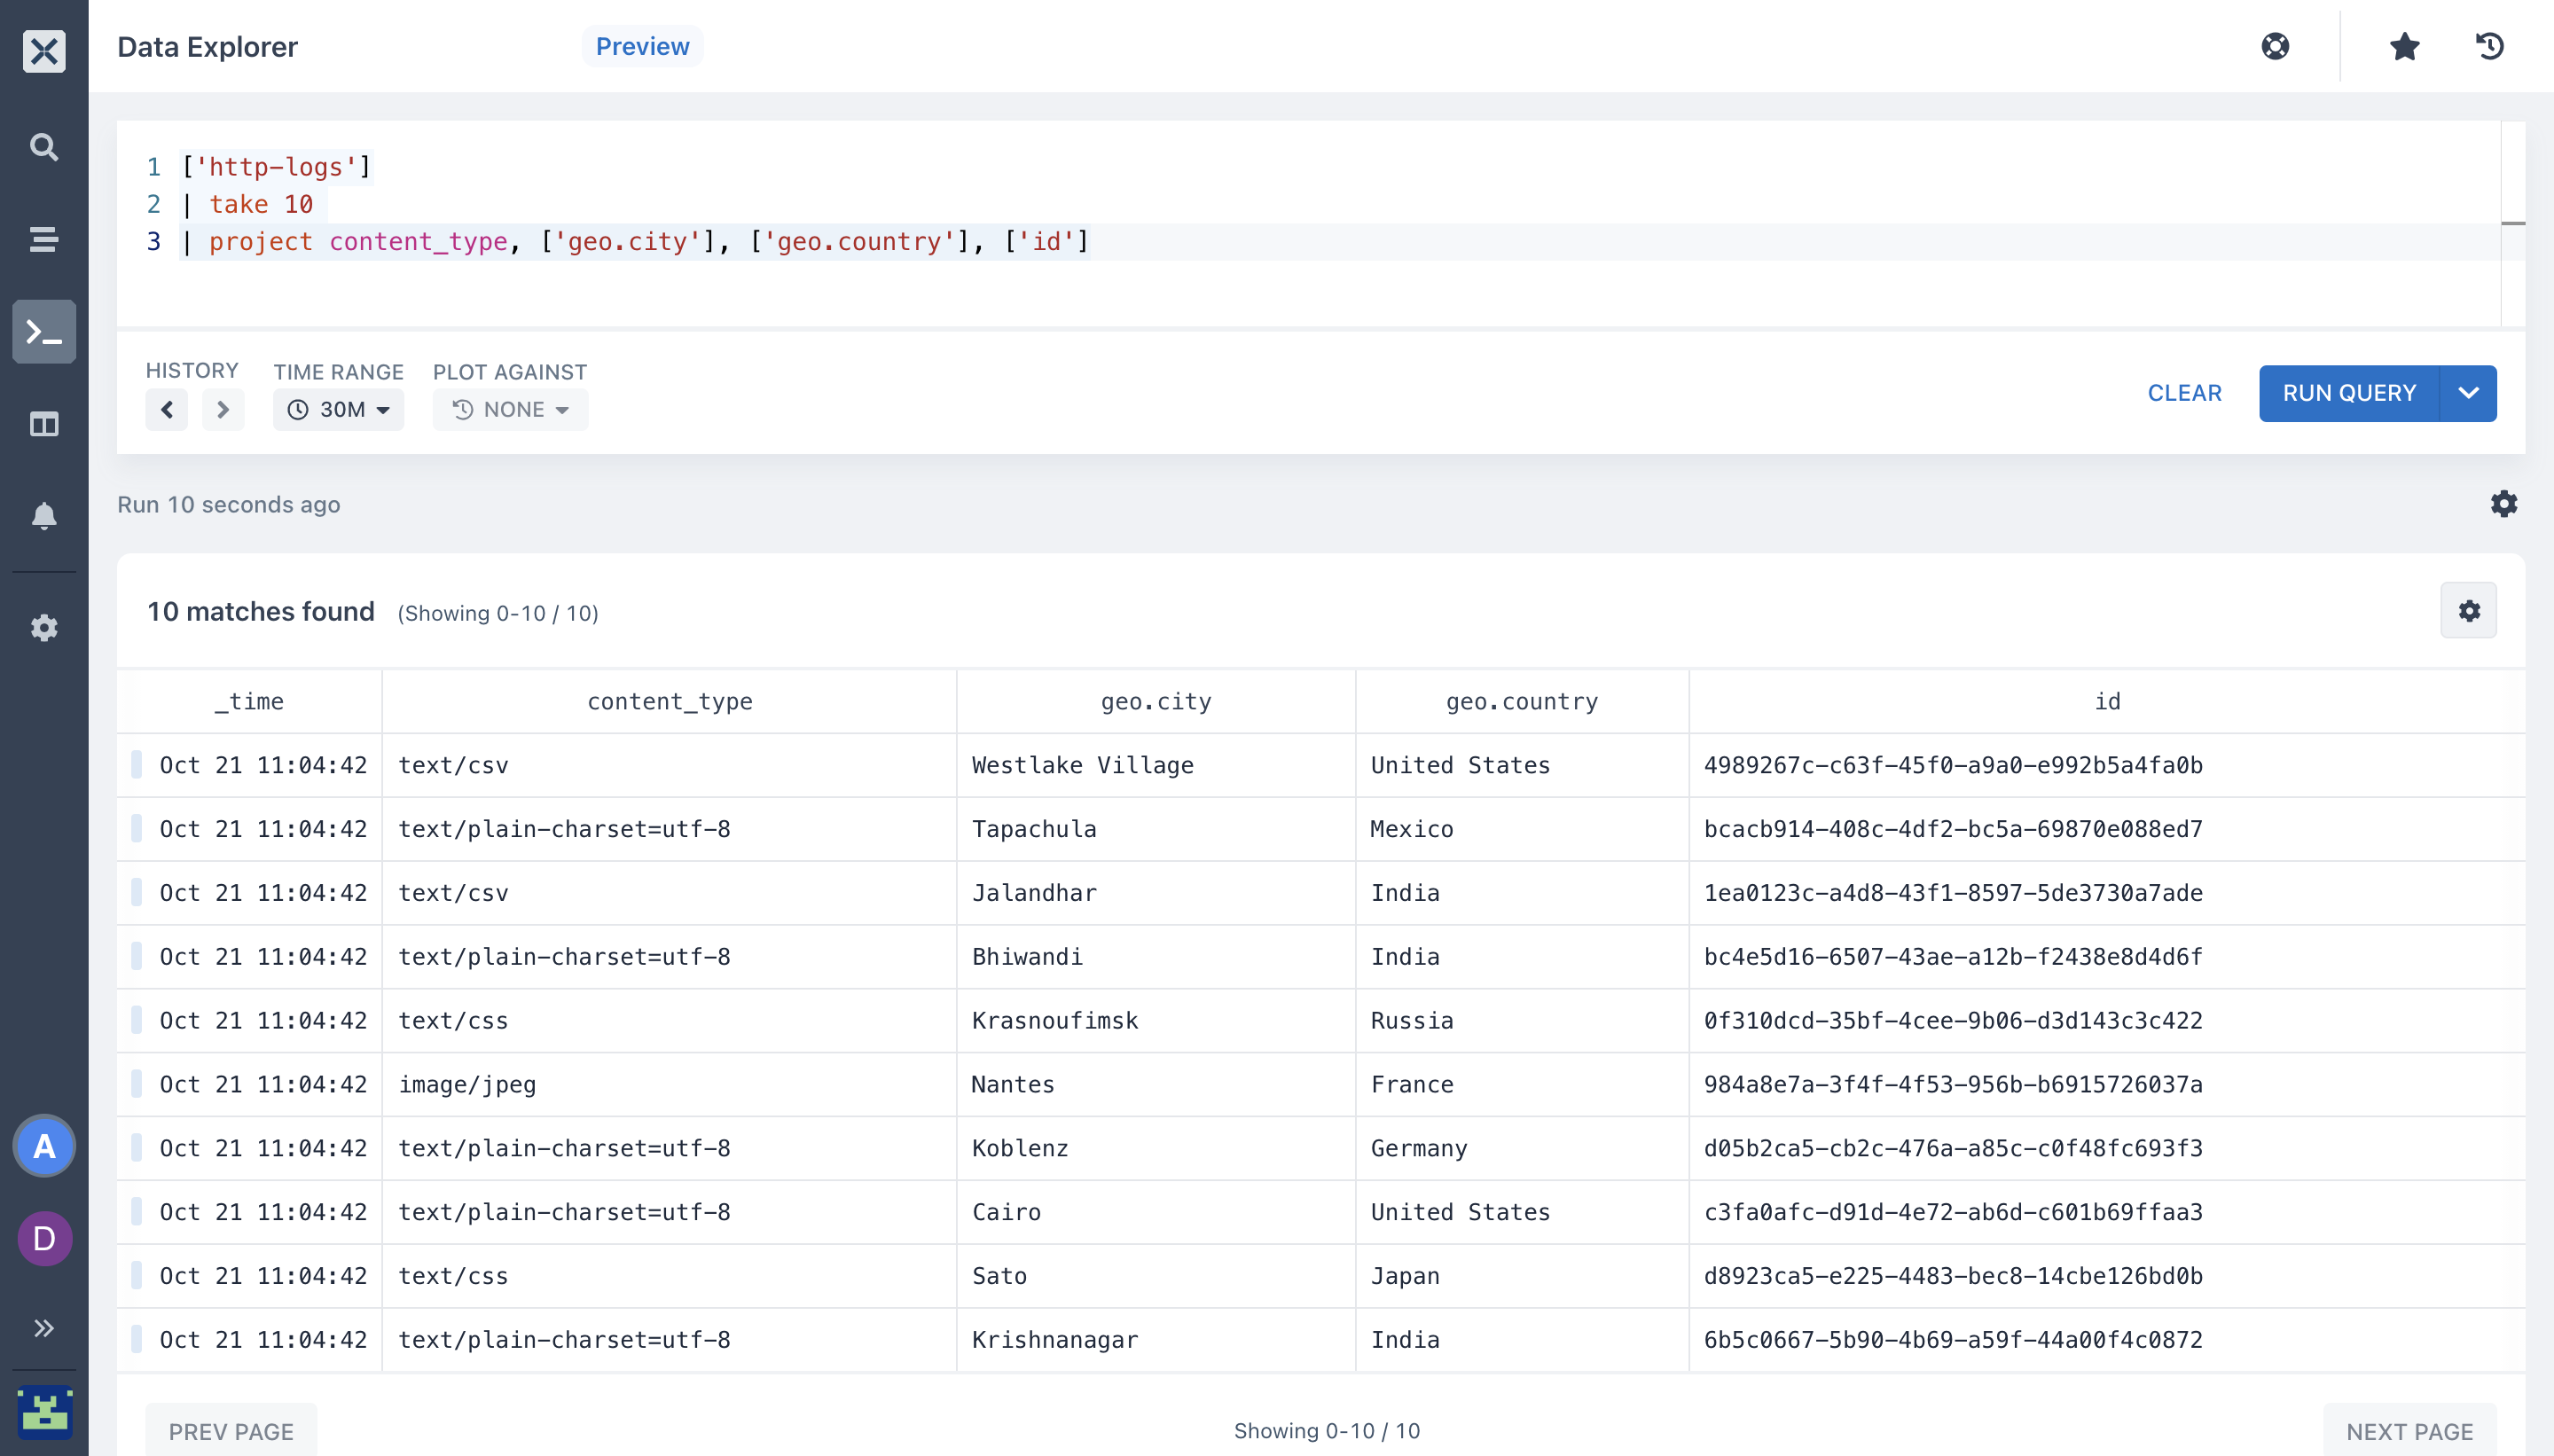Image resolution: width=2554 pixels, height=1456 pixels.
Task: Open query history via the clock icon
Action: point(2489,46)
